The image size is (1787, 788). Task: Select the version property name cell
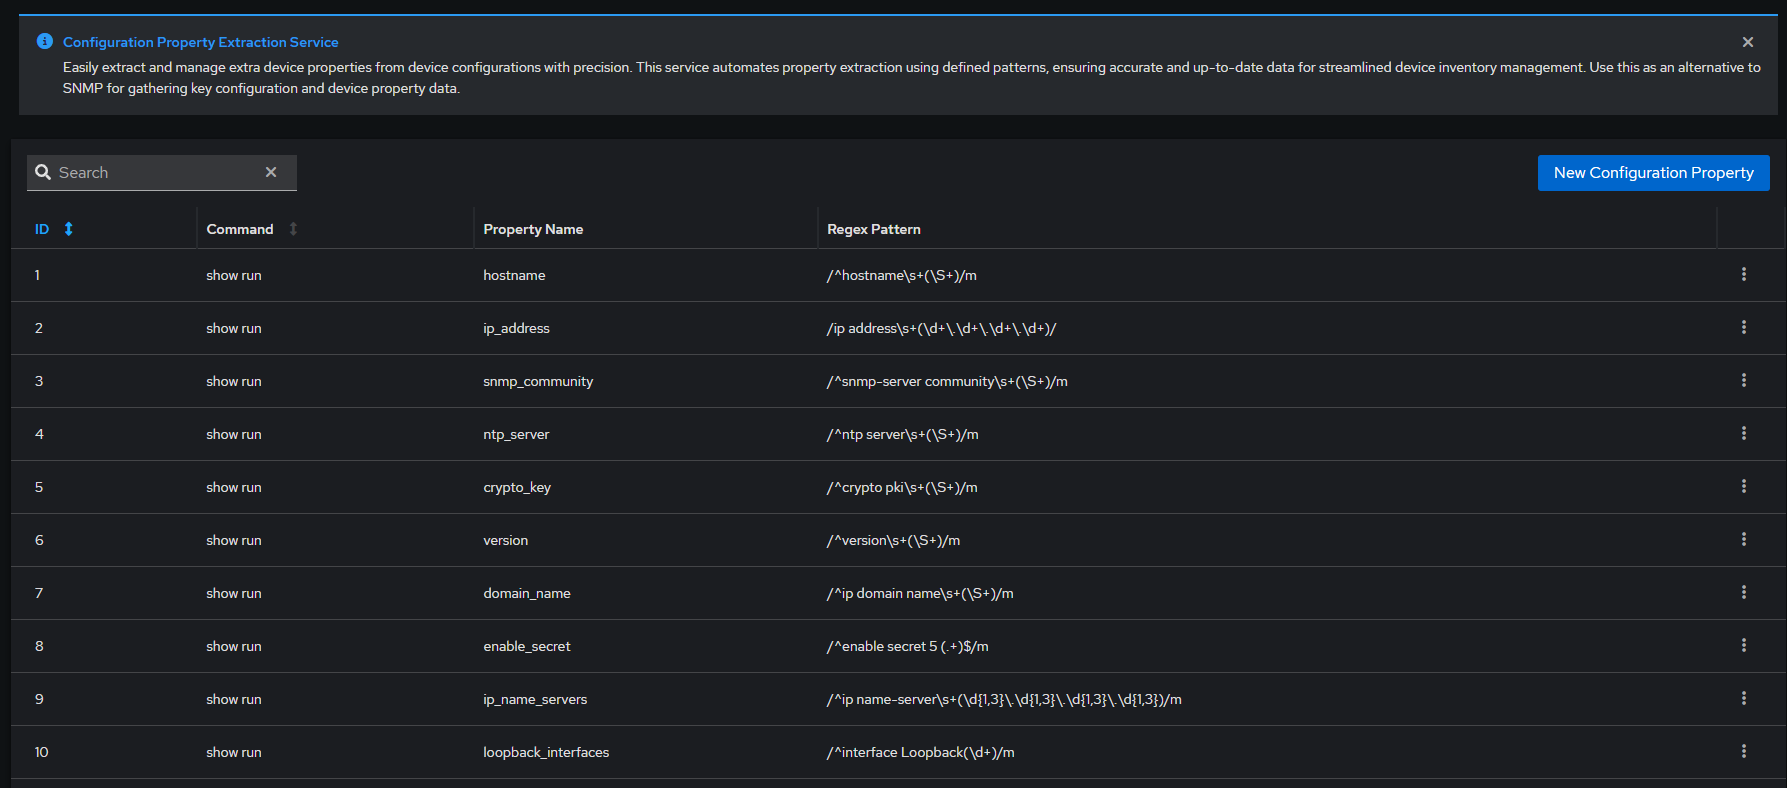coord(505,540)
